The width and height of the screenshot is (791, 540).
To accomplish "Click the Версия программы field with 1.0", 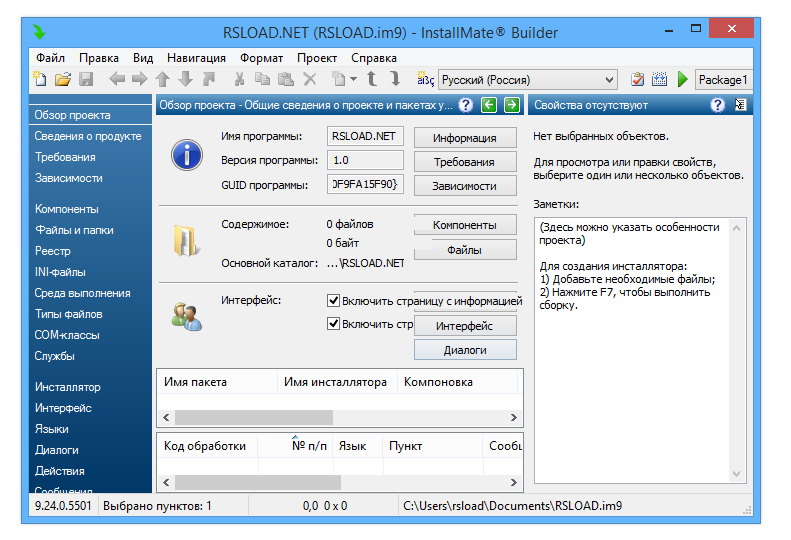I will point(365,160).
